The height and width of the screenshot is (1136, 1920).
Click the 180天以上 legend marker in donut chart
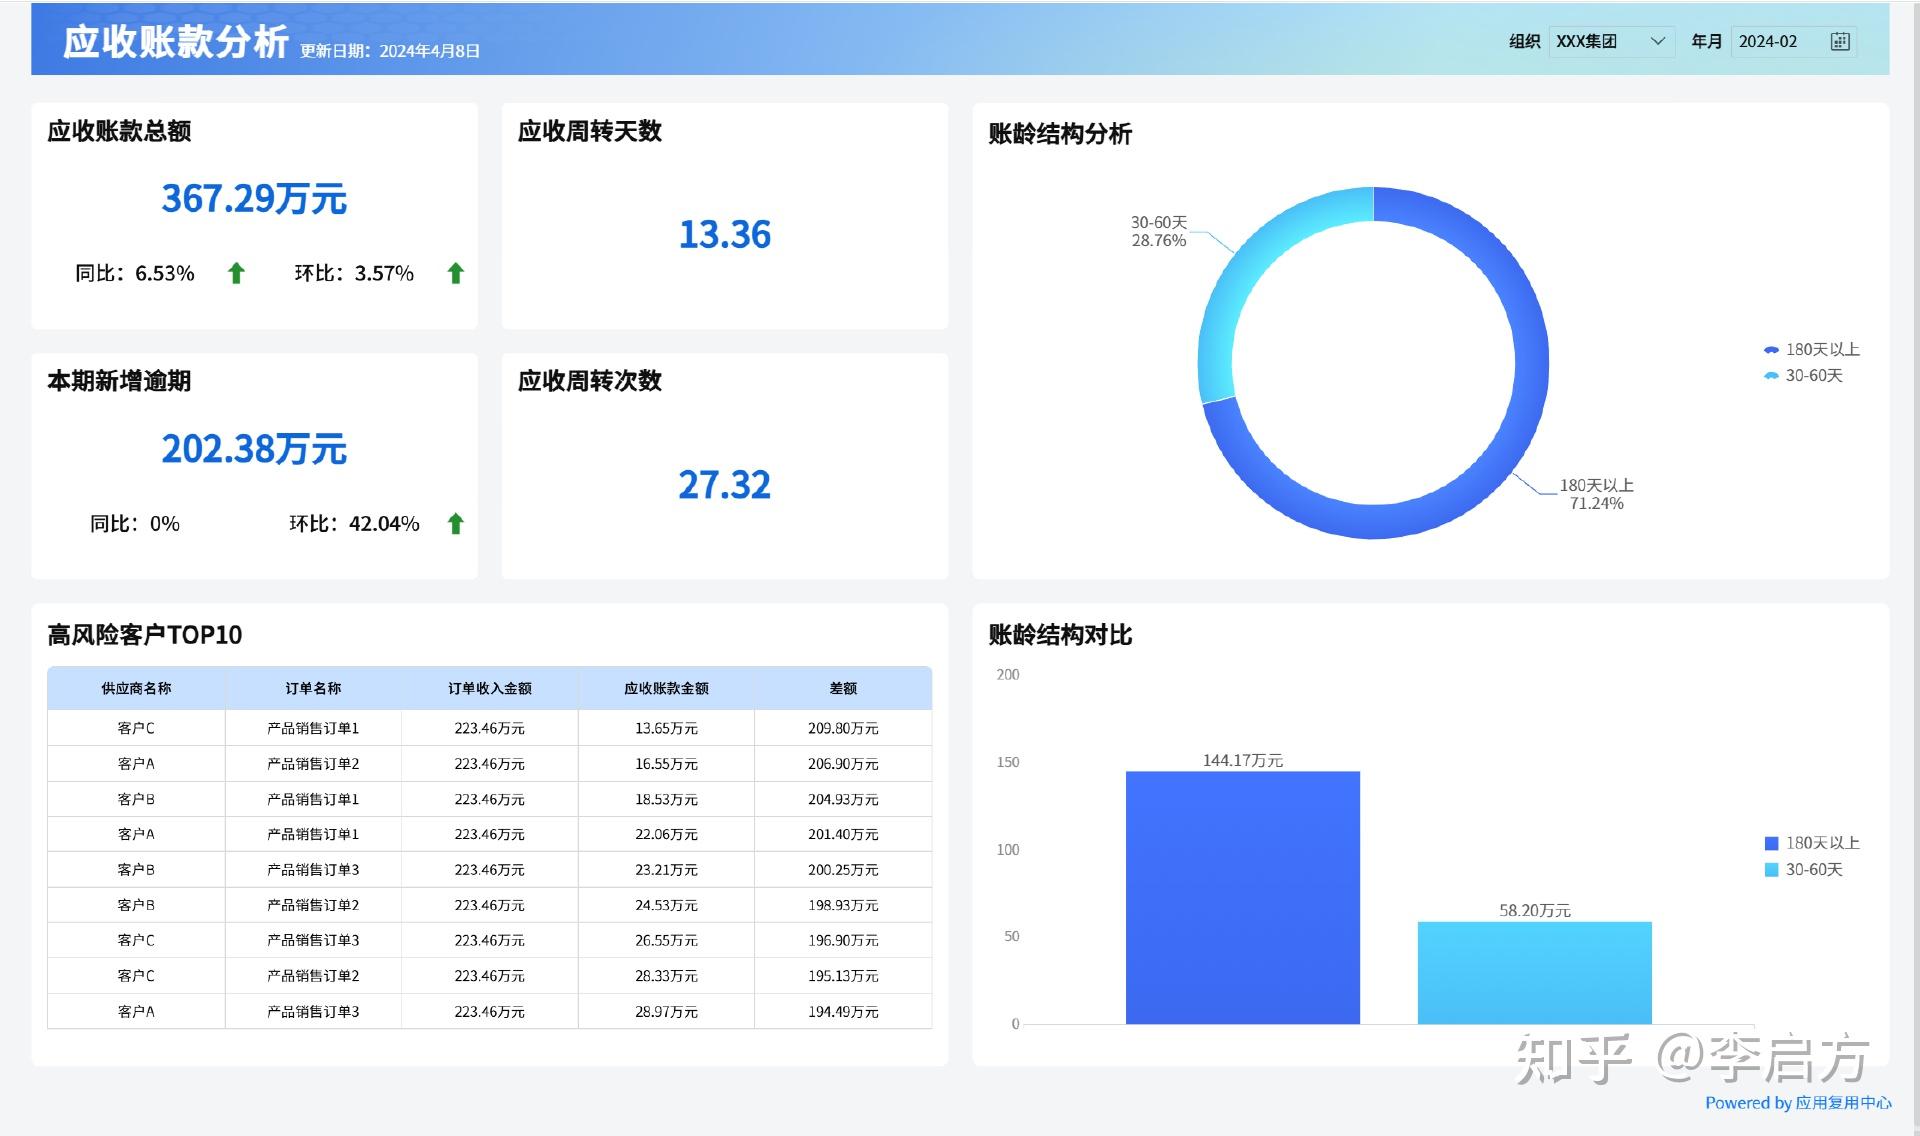pyautogui.click(x=1770, y=349)
